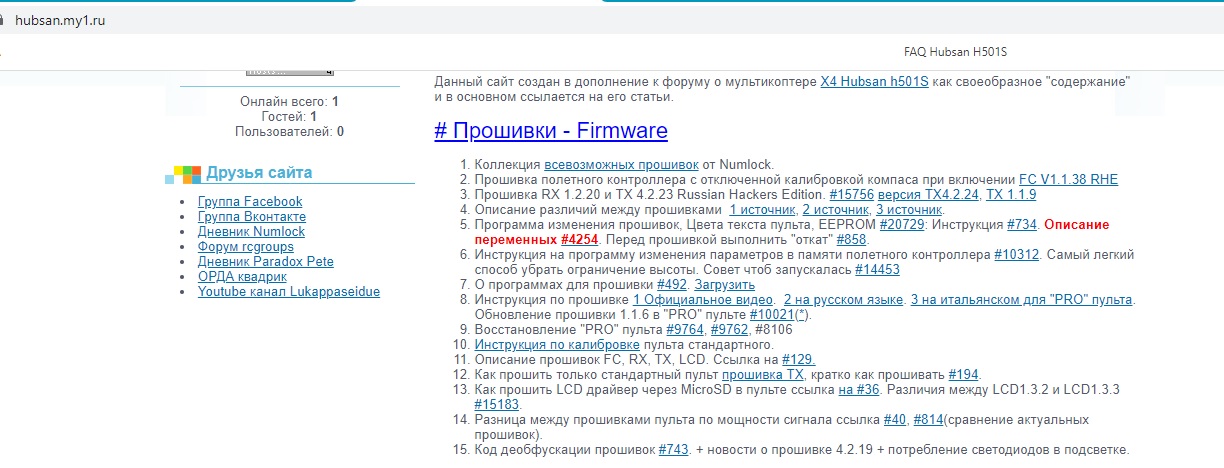
Task: Open post link #194
Action: tap(964, 375)
